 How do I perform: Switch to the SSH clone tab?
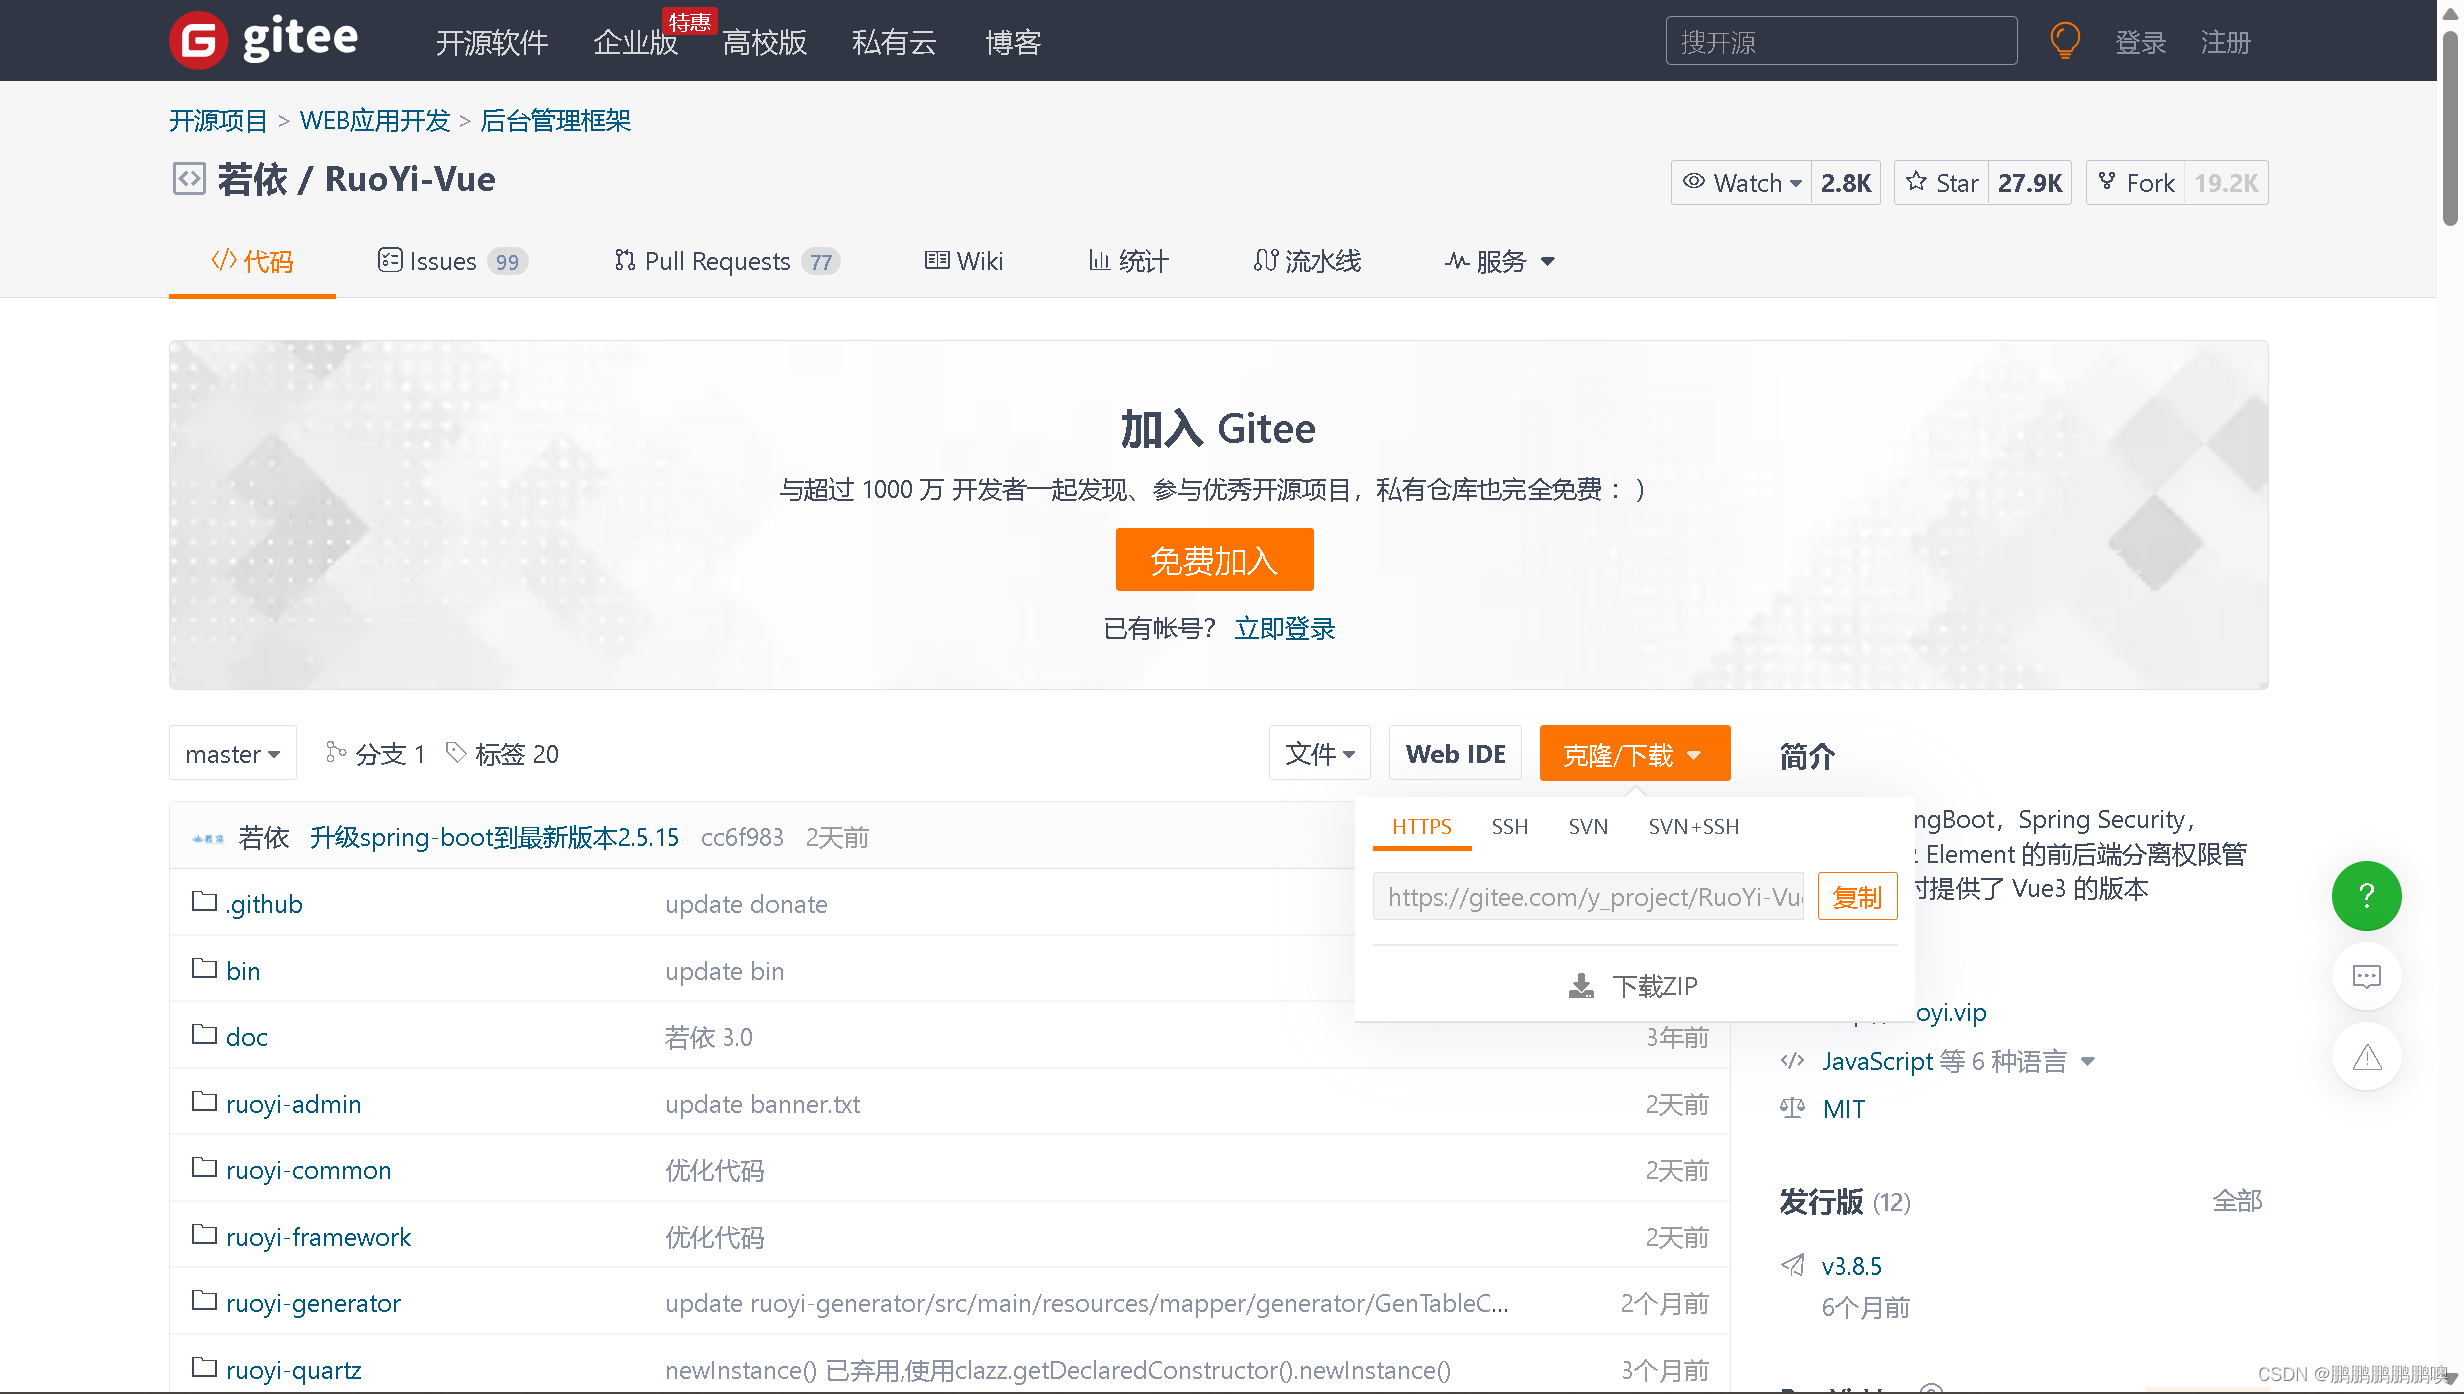1509,827
